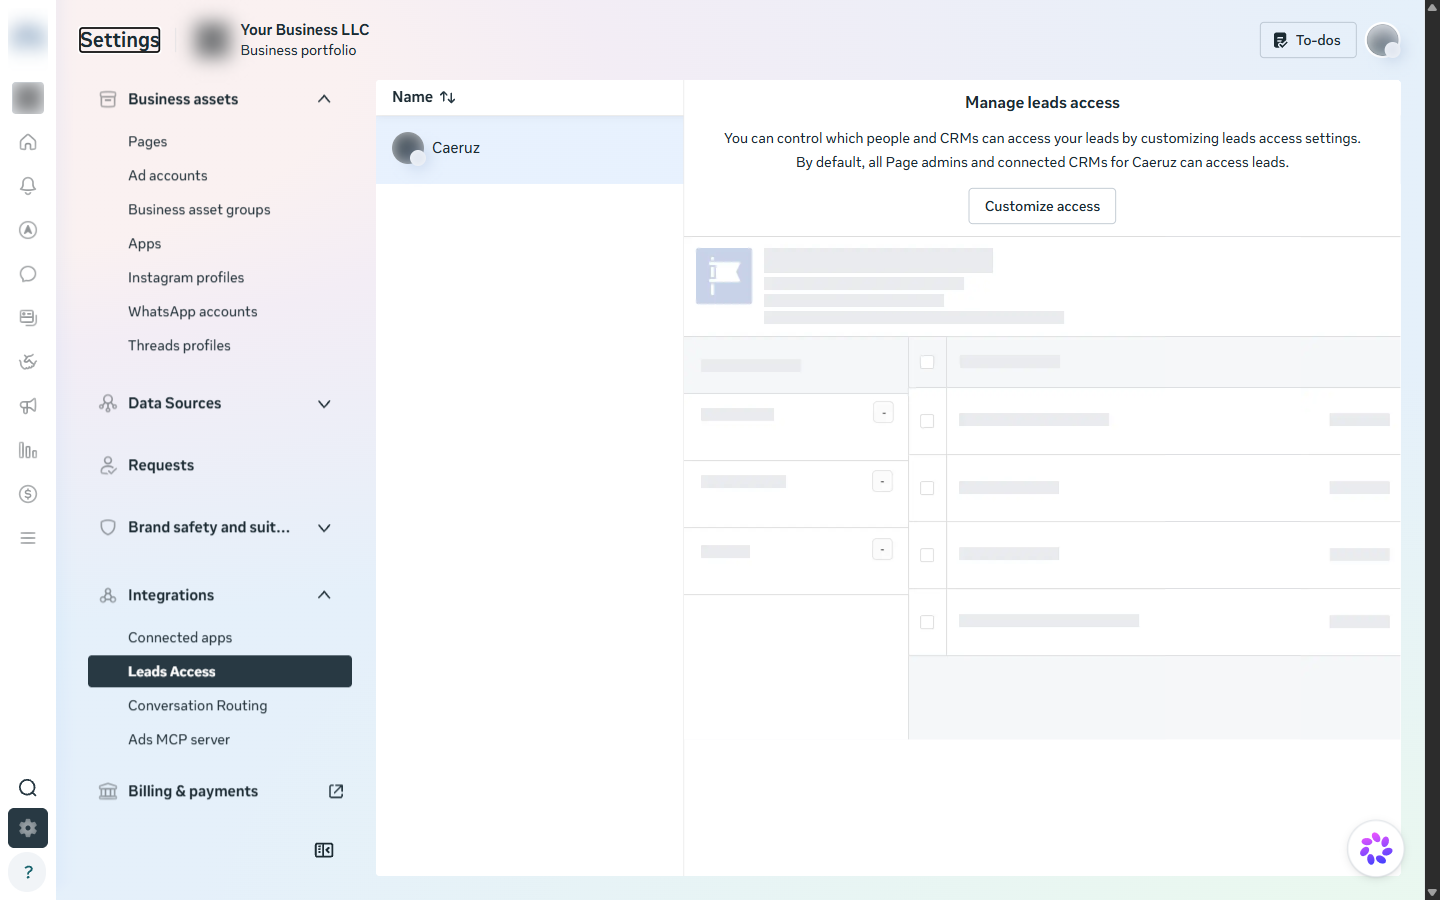The height and width of the screenshot is (900, 1440).
Task: Open Ad accounts settings item
Action: pyautogui.click(x=168, y=176)
